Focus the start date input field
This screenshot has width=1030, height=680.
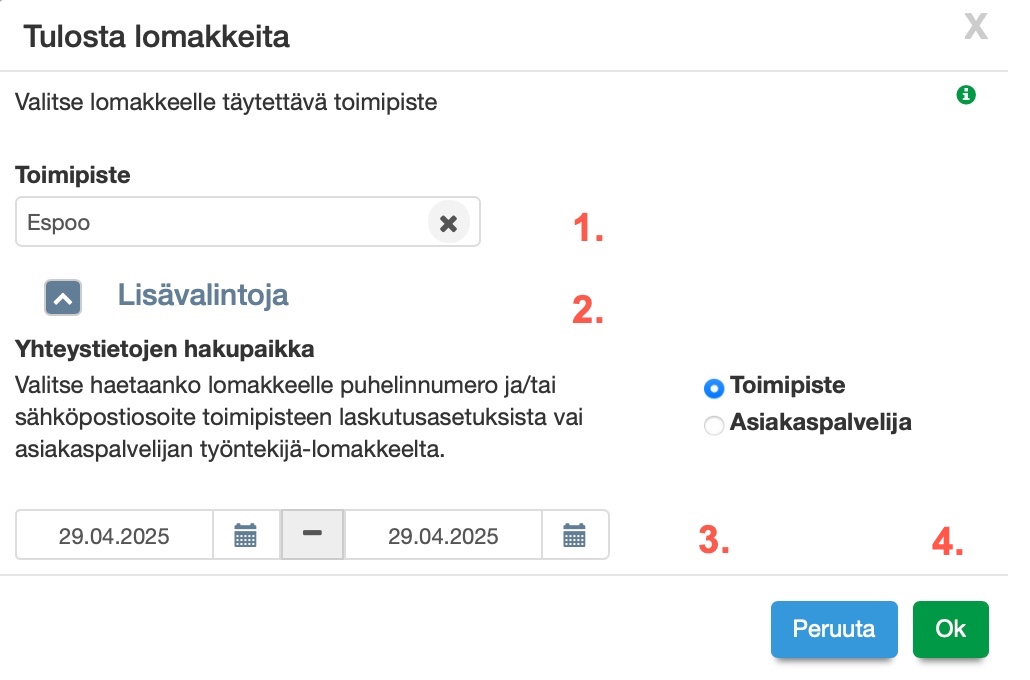tap(114, 536)
